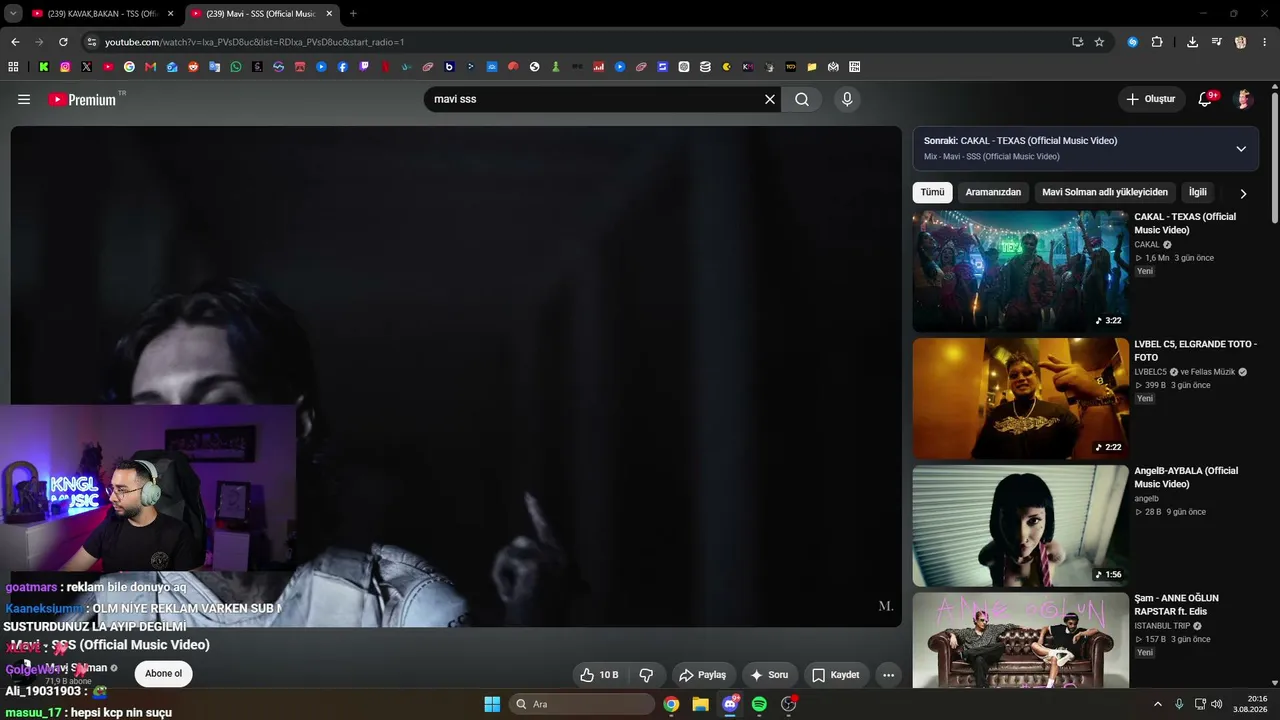Like the video with thumbs up

pyautogui.click(x=599, y=675)
